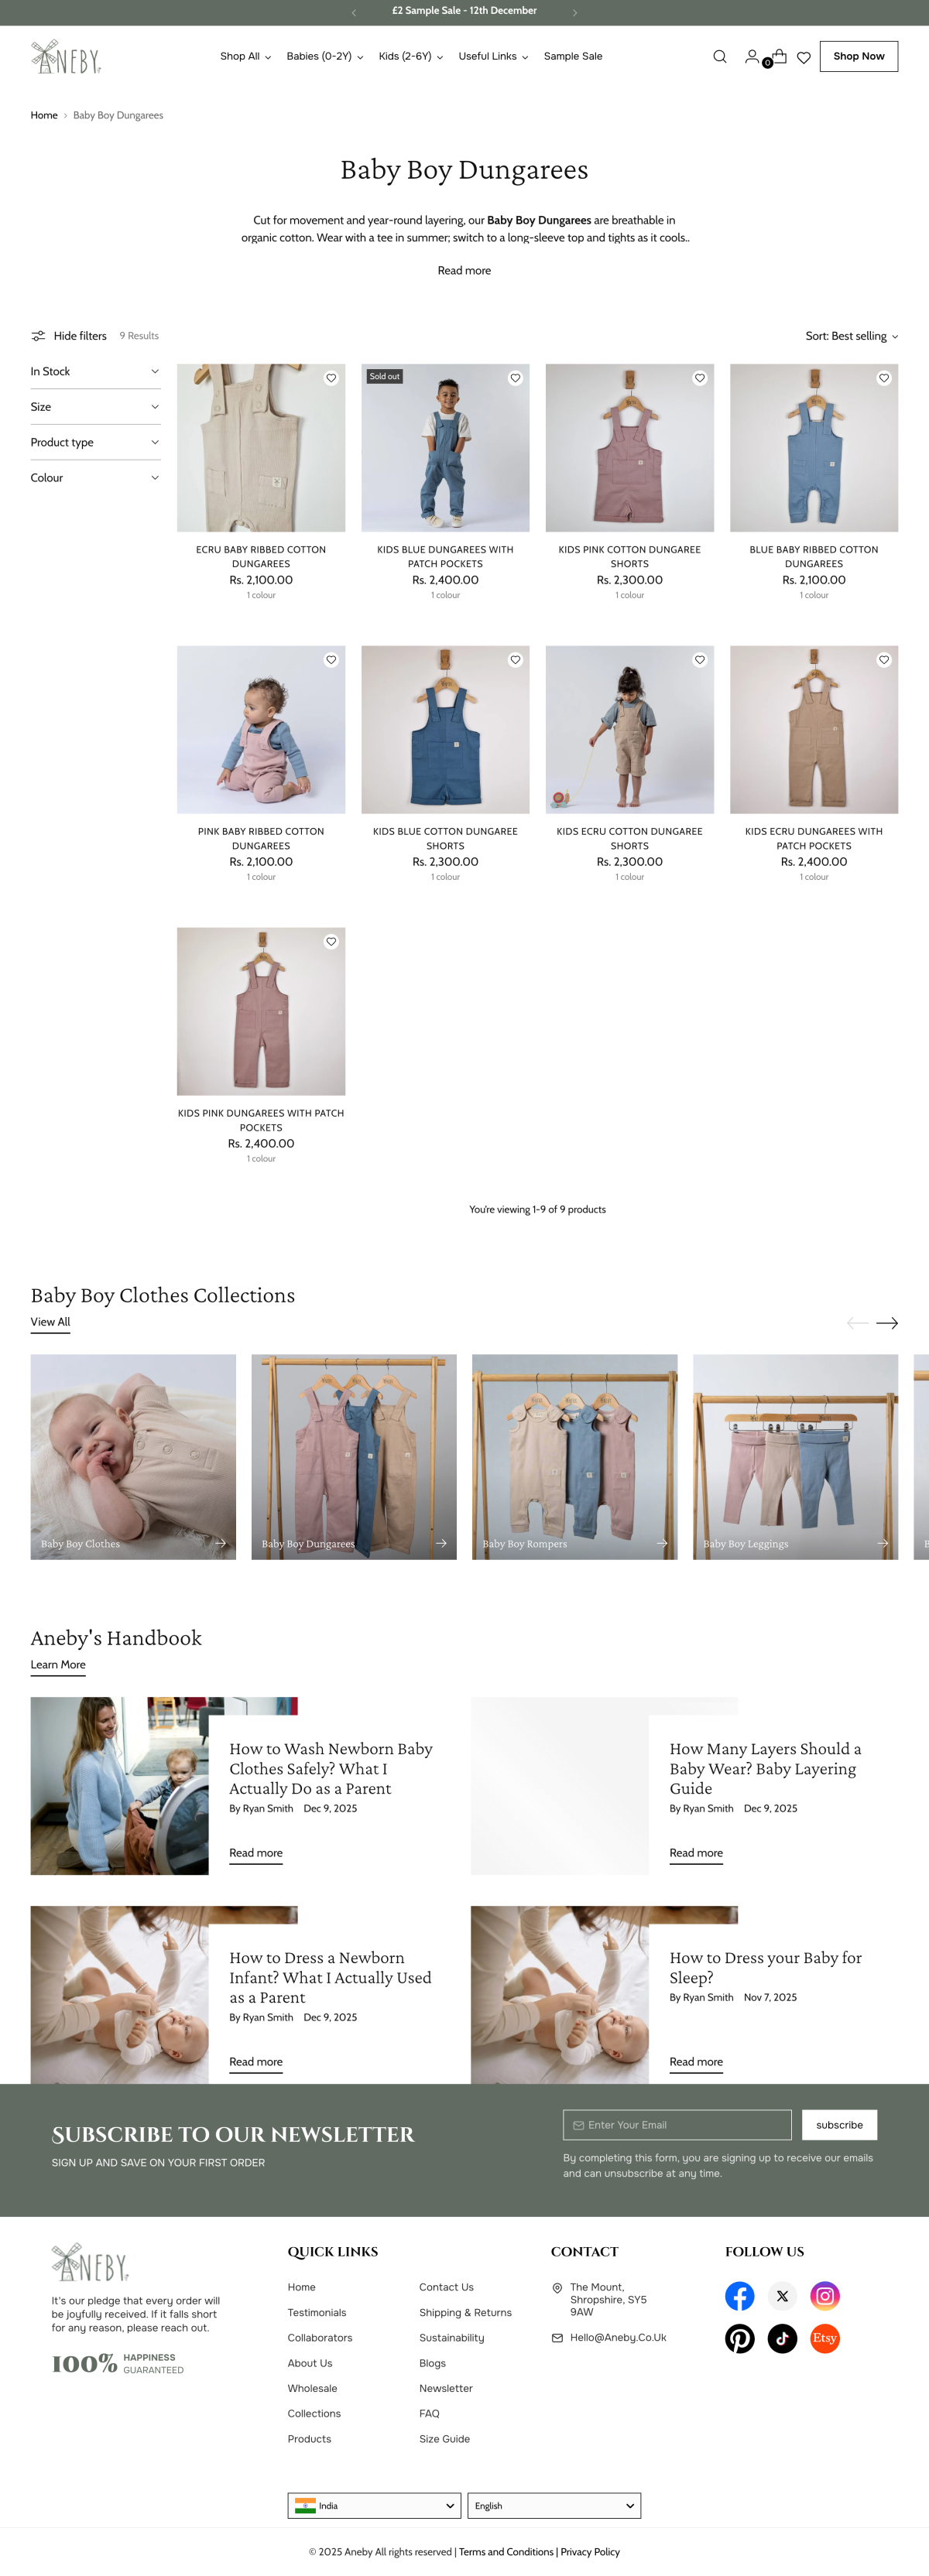
Task: Click the Enter Your Email field
Action: click(x=677, y=2125)
